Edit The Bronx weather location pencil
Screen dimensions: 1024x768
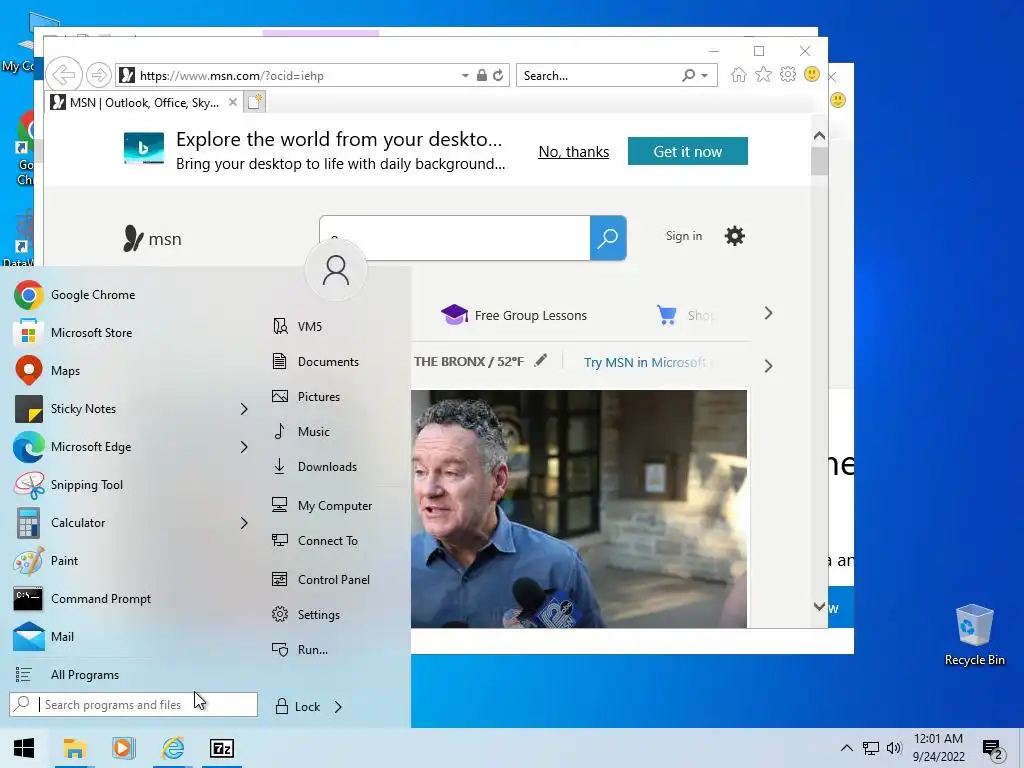[x=540, y=360]
